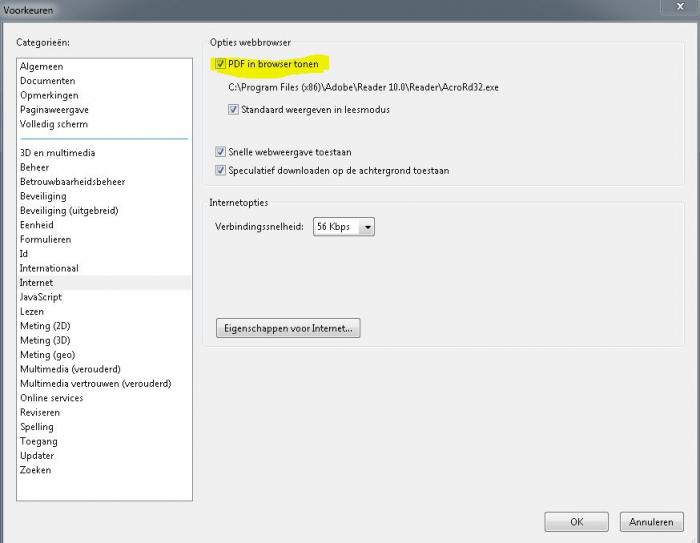Open JavaScript category
Screen dimensions: 700x543
point(41,297)
